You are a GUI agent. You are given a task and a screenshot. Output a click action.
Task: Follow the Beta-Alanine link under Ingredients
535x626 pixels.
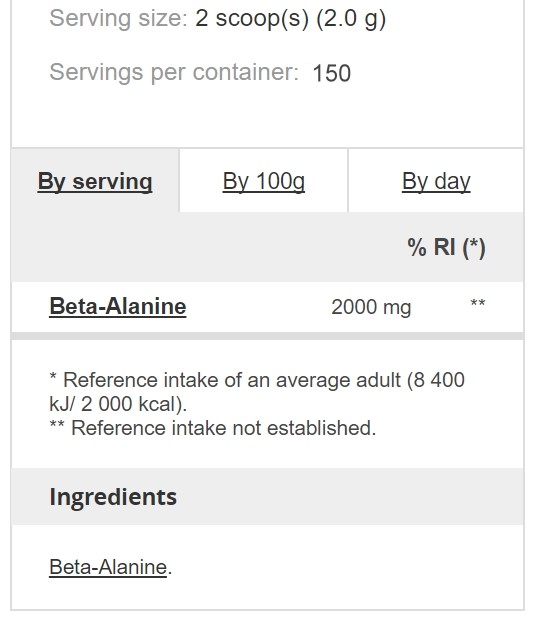pyautogui.click(x=108, y=567)
